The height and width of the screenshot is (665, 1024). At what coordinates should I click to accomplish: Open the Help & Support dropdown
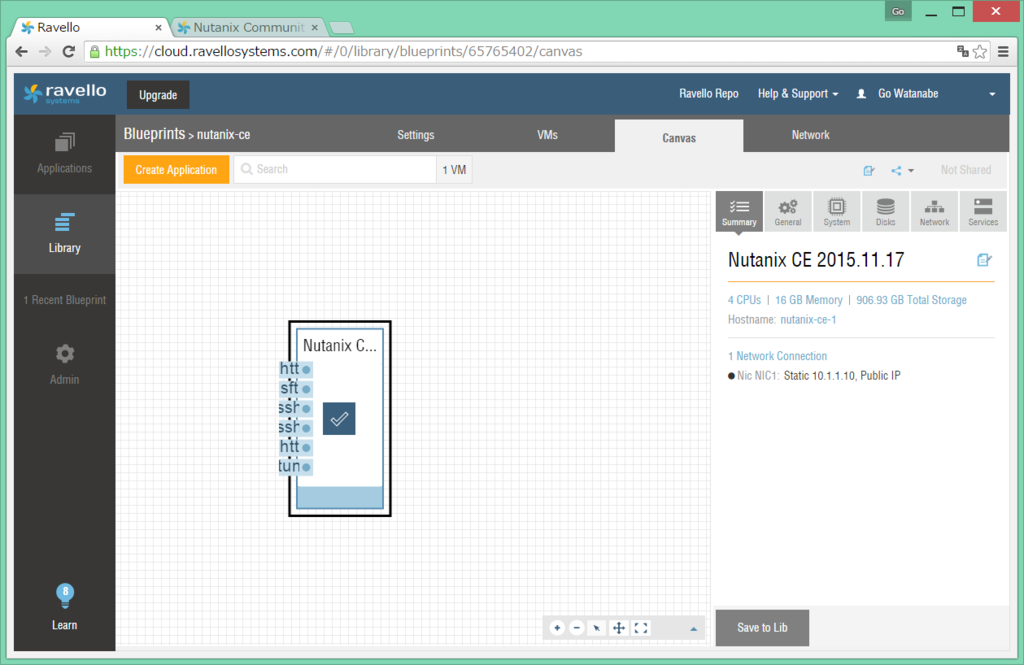[x=797, y=94]
